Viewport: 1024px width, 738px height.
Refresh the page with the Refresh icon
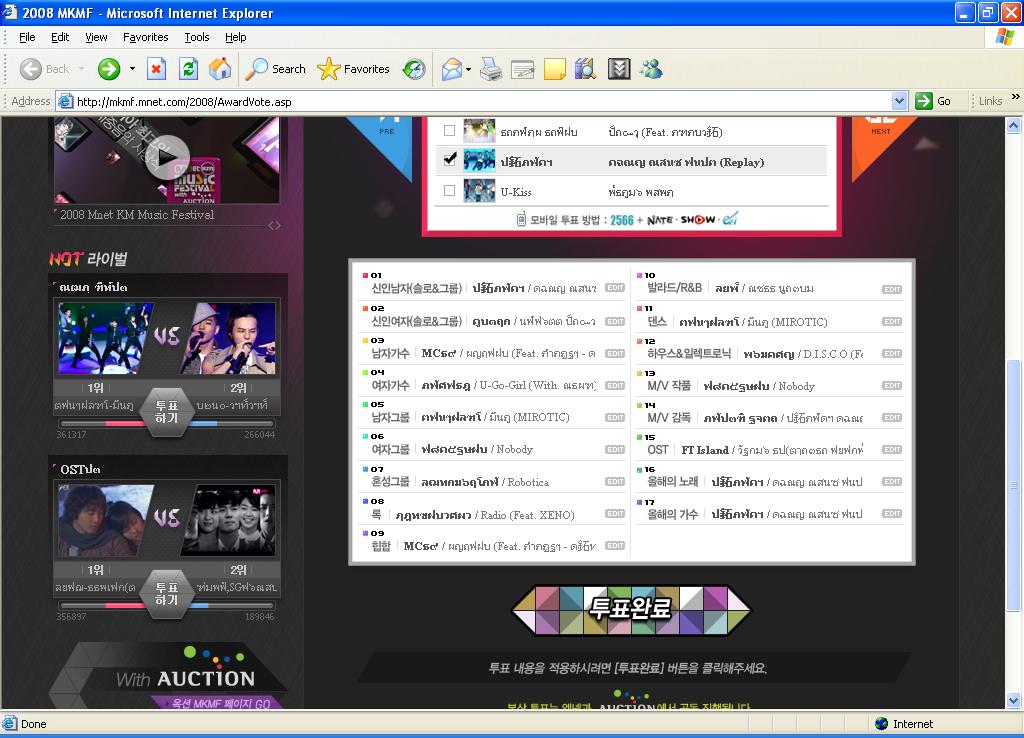coord(189,69)
